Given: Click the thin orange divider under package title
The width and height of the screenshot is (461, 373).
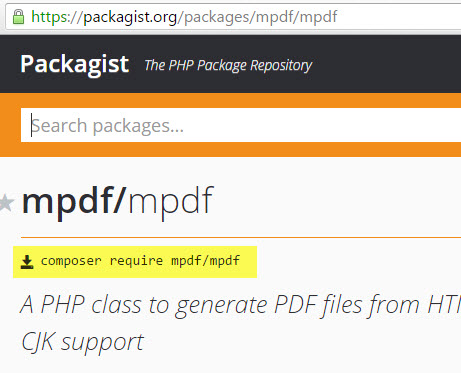Looking at the screenshot, I should click(x=241, y=237).
